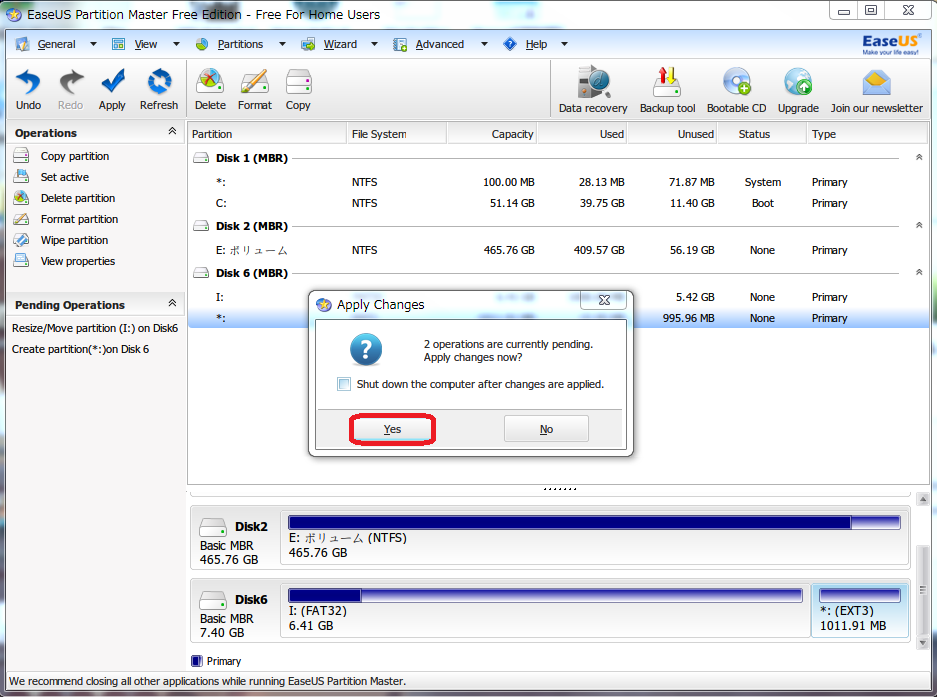Screen dimensions: 937x697
Task: Click Join our newsletter envelope icon
Action: click(x=877, y=84)
